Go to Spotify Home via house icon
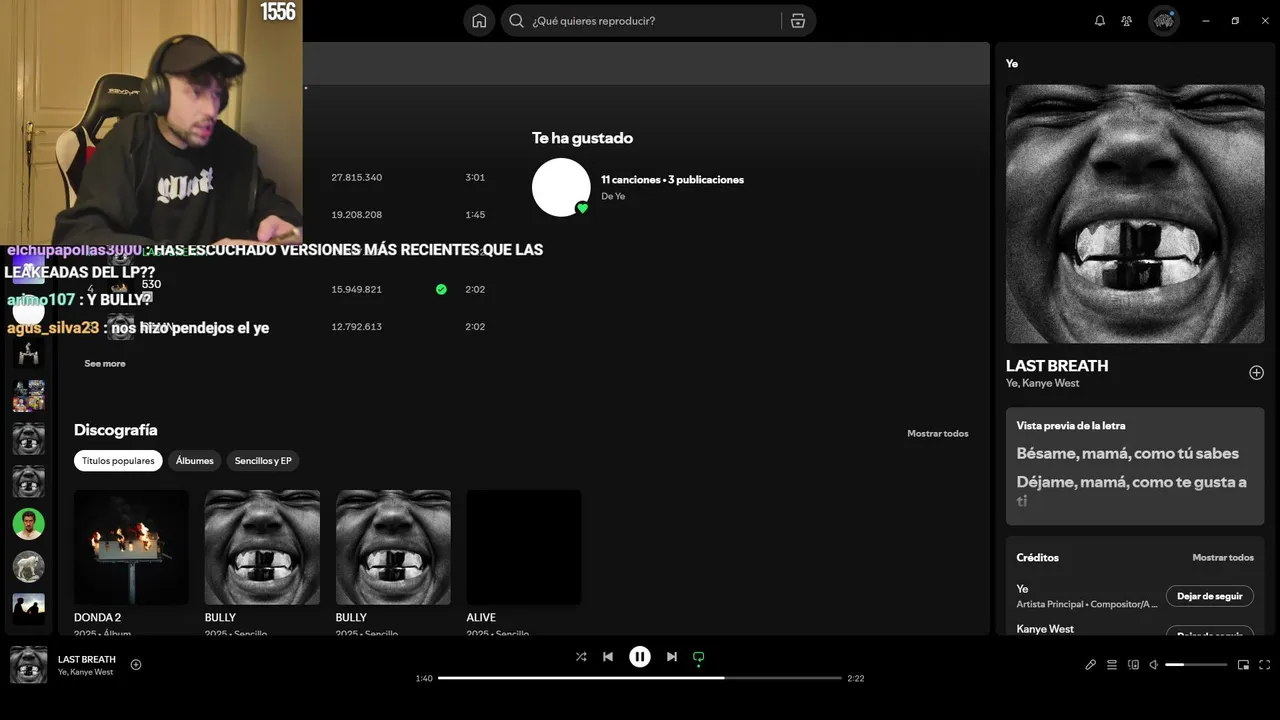1280x720 pixels. tap(479, 21)
